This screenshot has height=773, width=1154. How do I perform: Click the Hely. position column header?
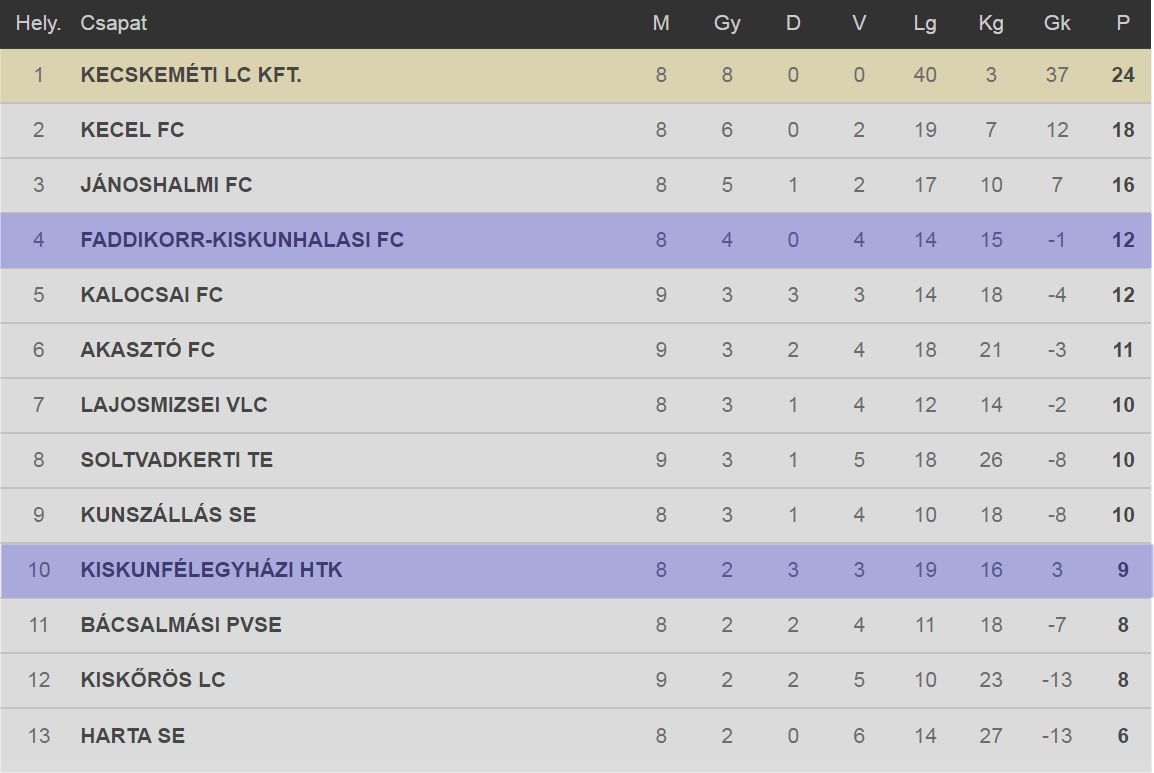38,23
